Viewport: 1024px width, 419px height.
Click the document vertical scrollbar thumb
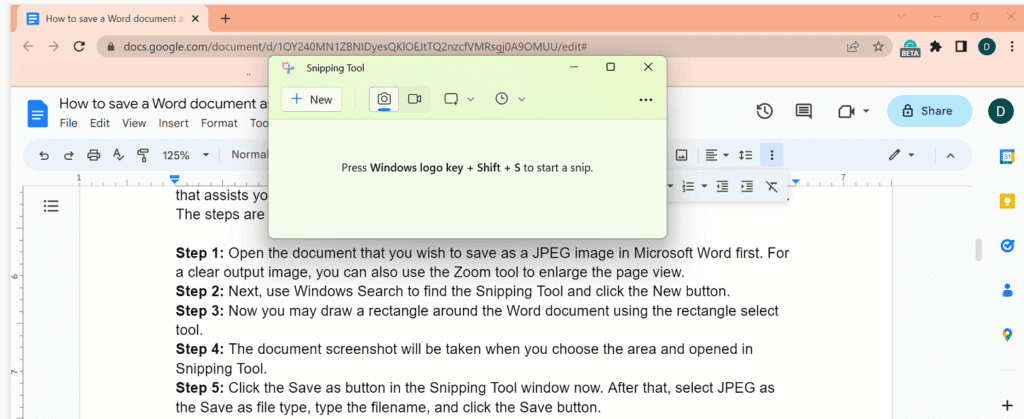tap(978, 250)
